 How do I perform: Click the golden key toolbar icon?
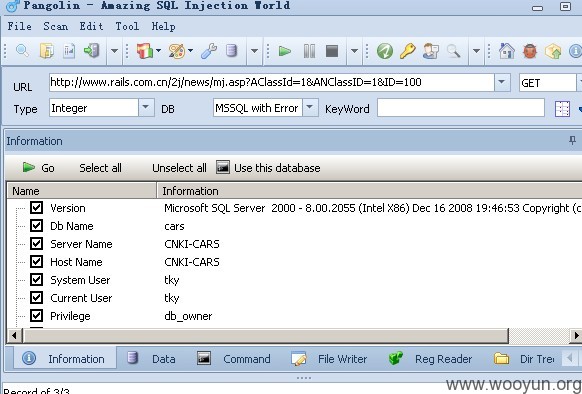click(408, 51)
